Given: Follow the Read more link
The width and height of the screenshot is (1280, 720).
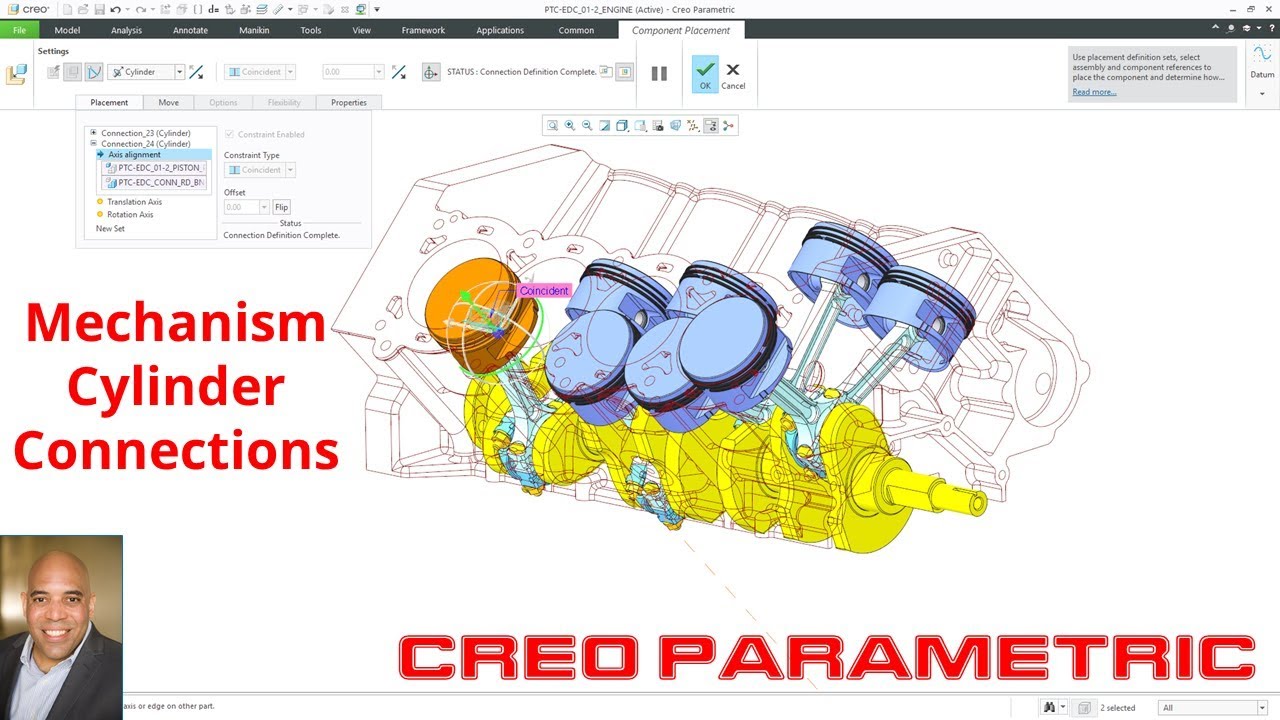Looking at the screenshot, I should 1094,92.
